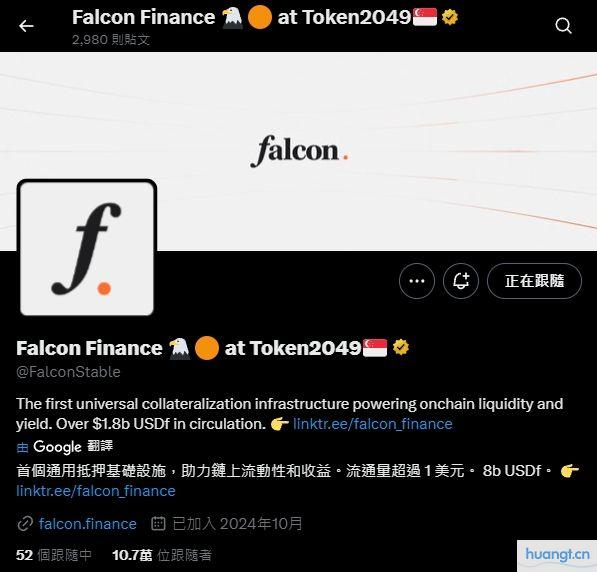Click the Google 翻譯 translation label
Screen dimensions: 597x572
[65, 447]
